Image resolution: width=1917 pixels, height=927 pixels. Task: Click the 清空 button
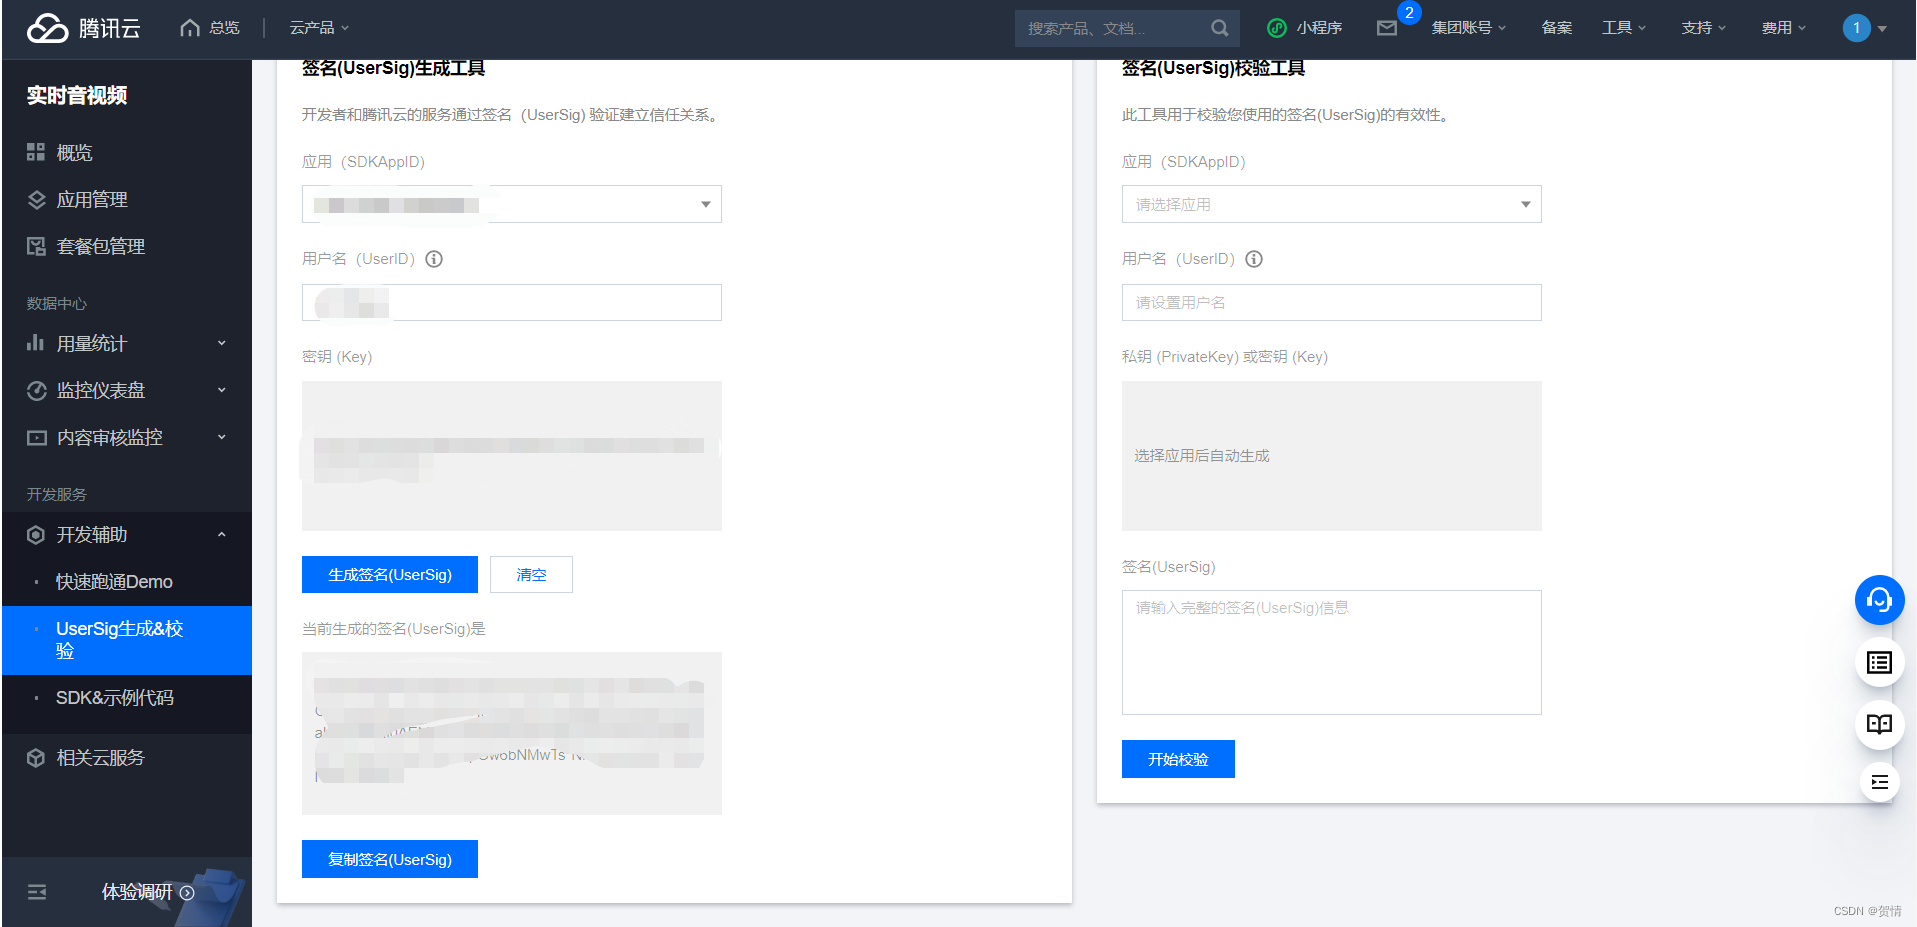coord(531,575)
